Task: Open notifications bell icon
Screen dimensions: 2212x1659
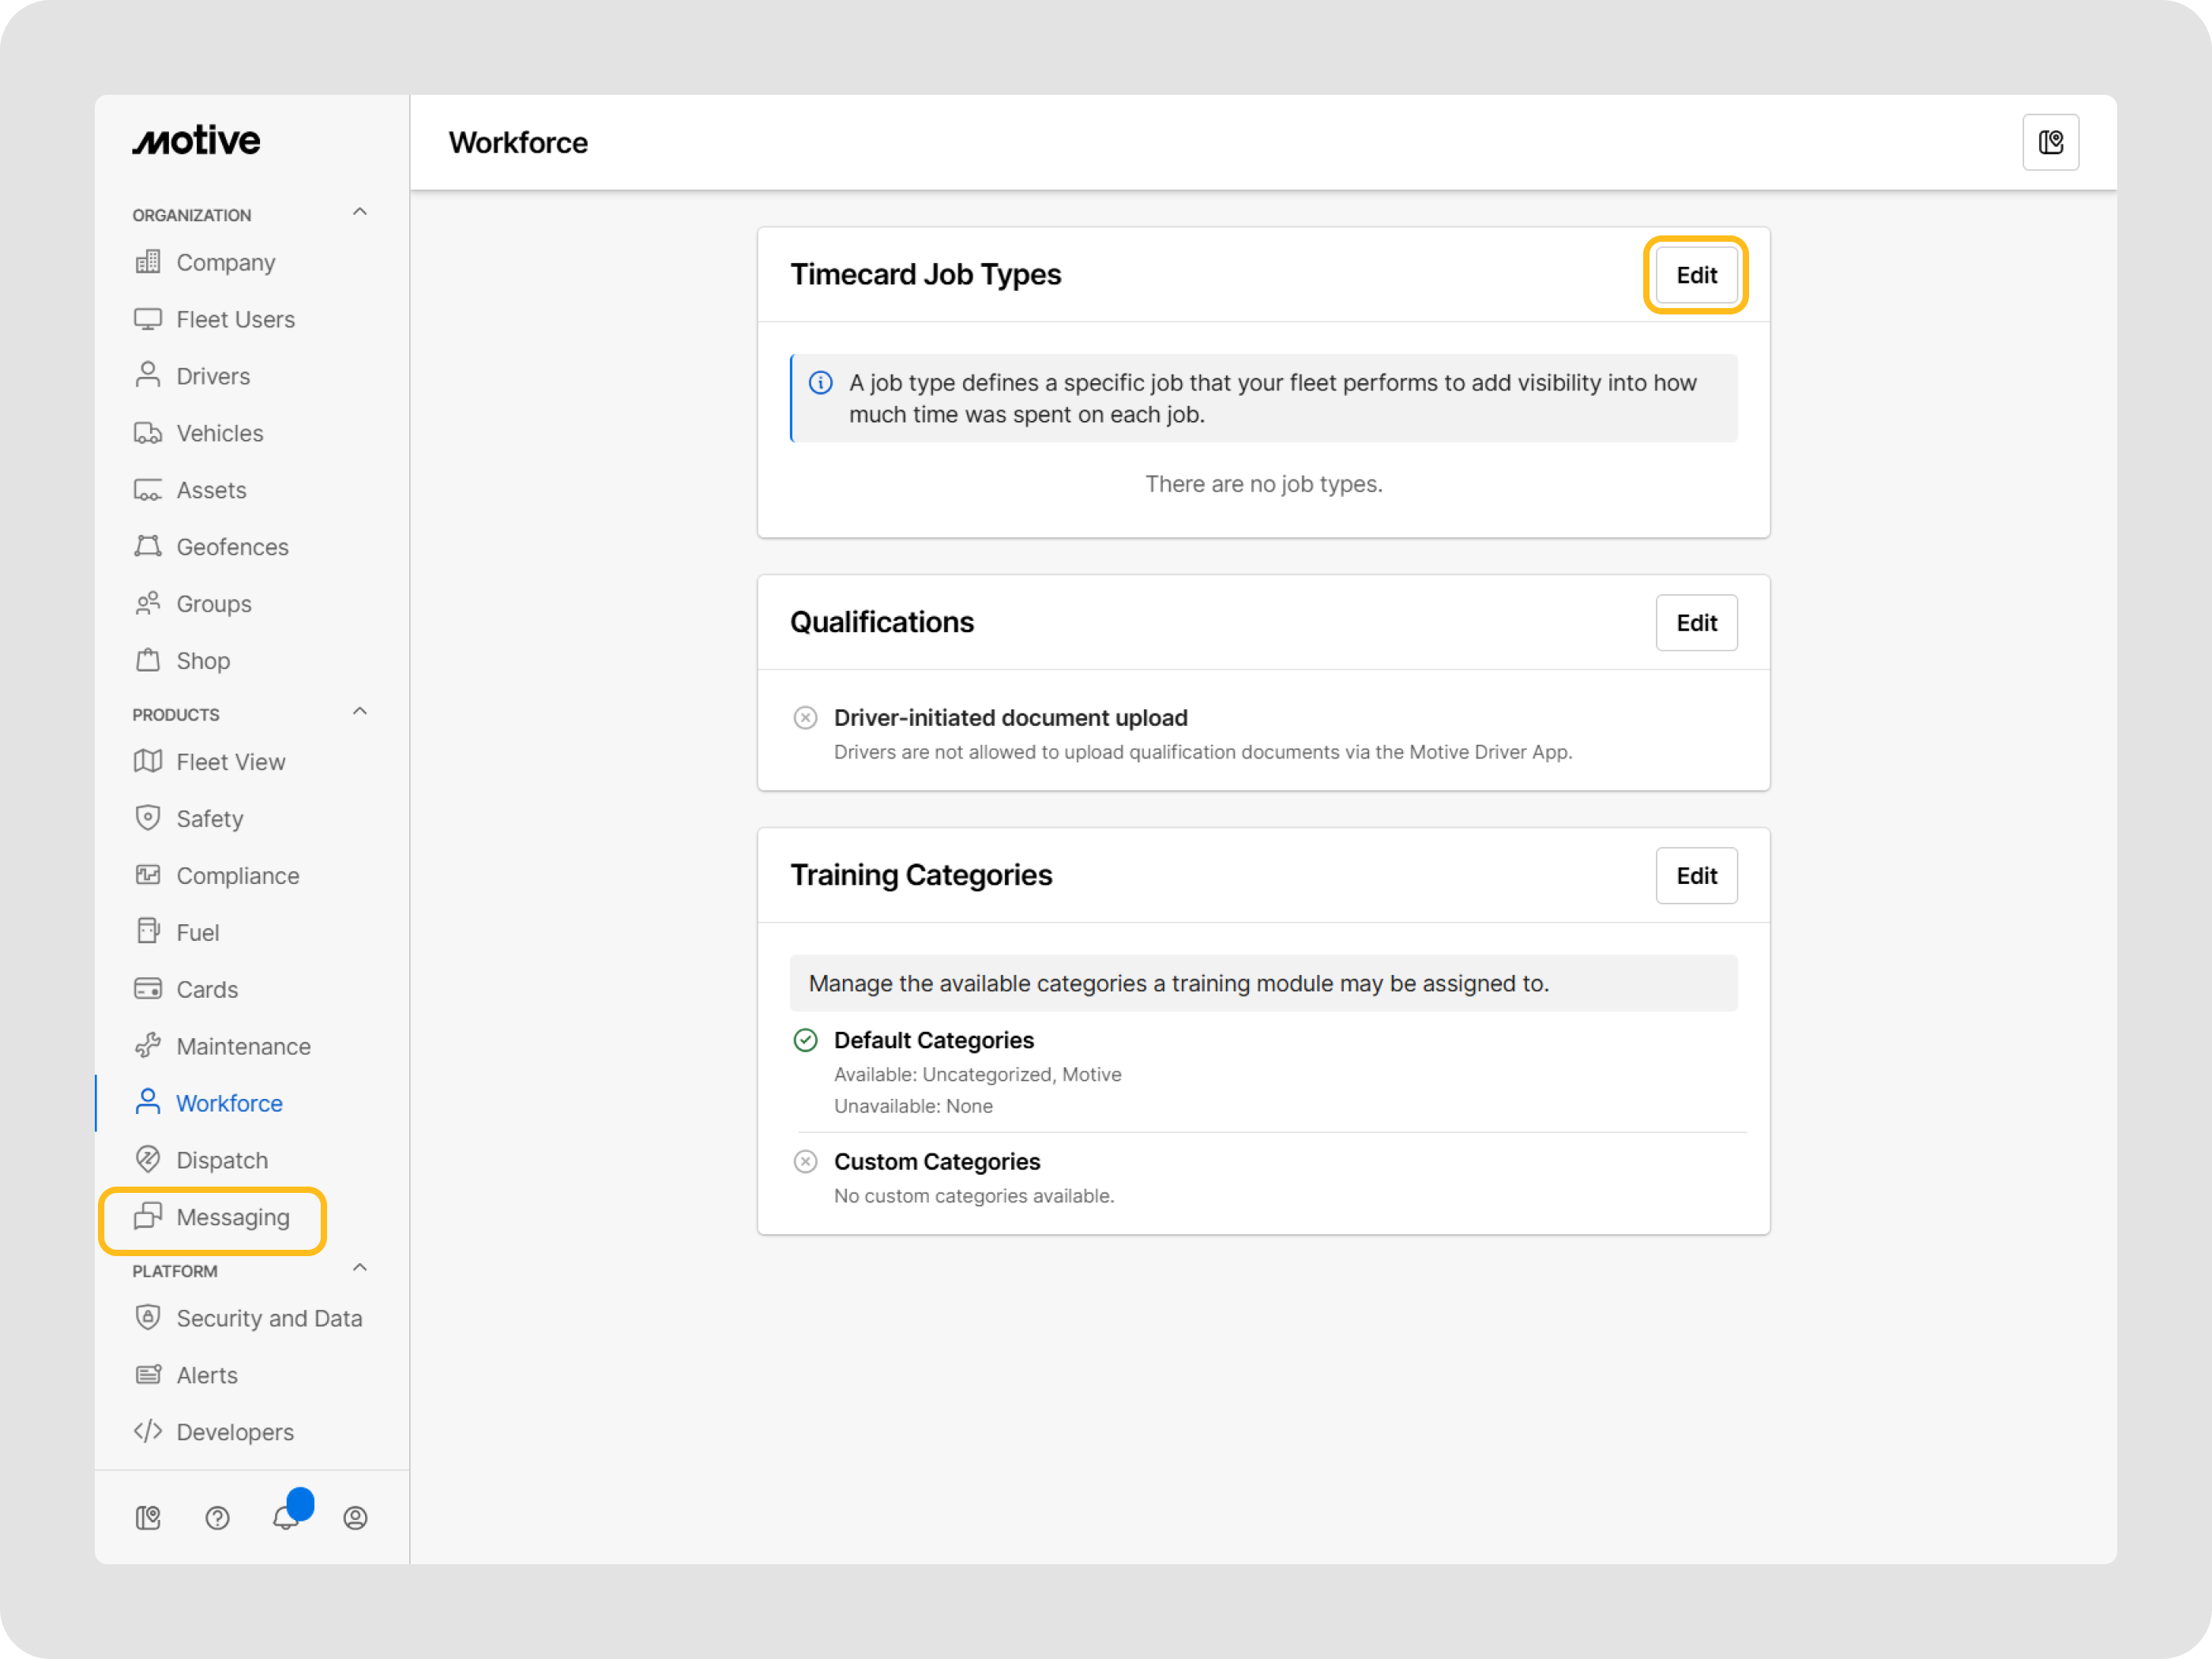Action: click(x=286, y=1518)
